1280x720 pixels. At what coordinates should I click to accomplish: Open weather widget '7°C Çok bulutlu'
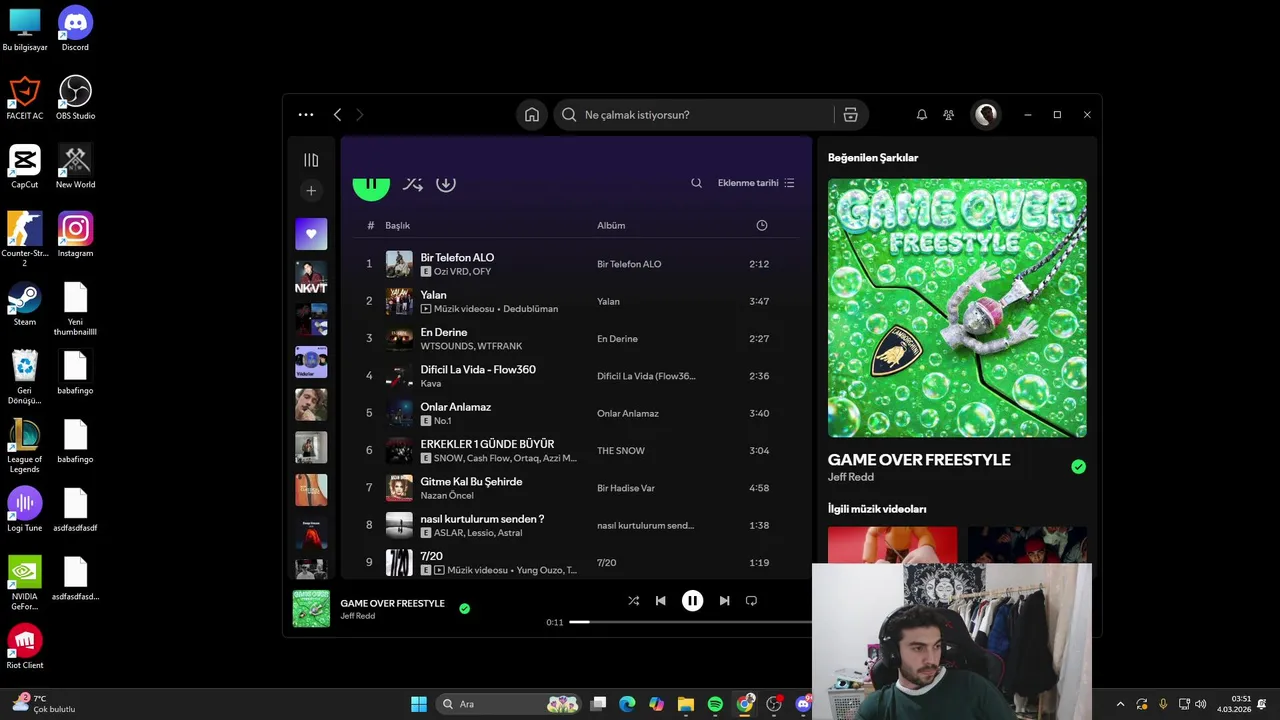tap(45, 704)
